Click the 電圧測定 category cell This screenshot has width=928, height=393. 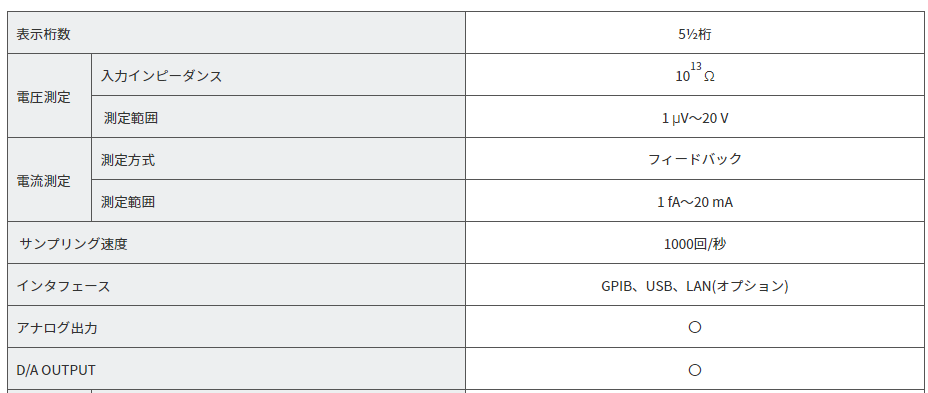tap(50, 96)
